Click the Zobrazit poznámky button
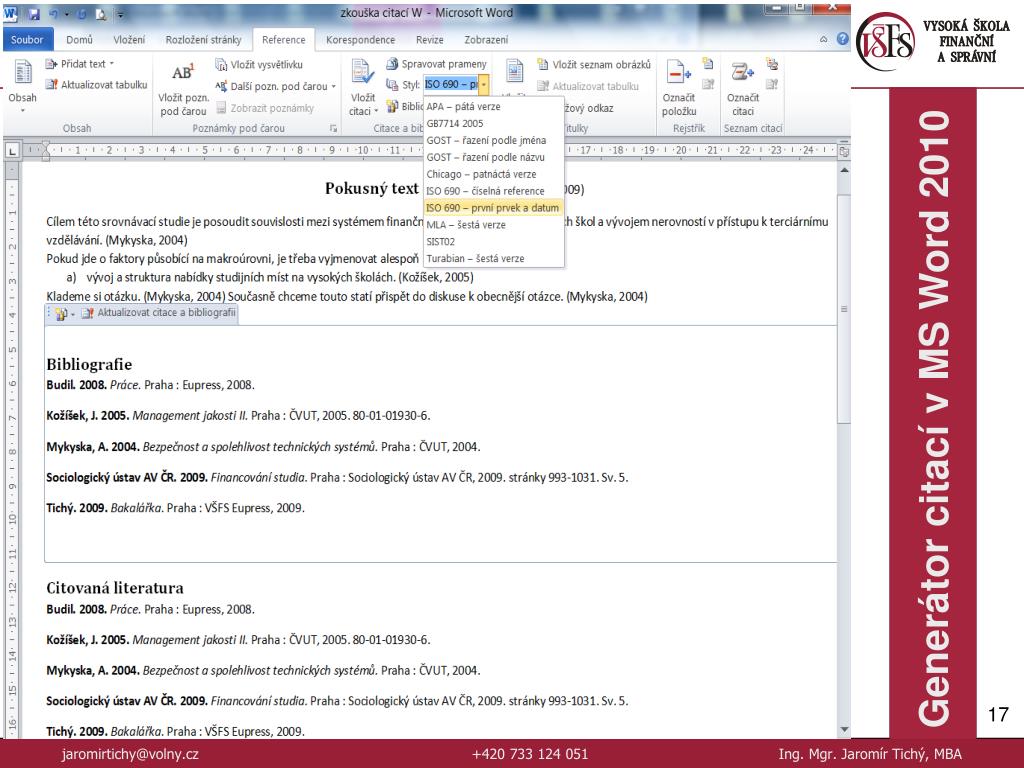Image resolution: width=1024 pixels, height=768 pixels. pyautogui.click(x=265, y=108)
